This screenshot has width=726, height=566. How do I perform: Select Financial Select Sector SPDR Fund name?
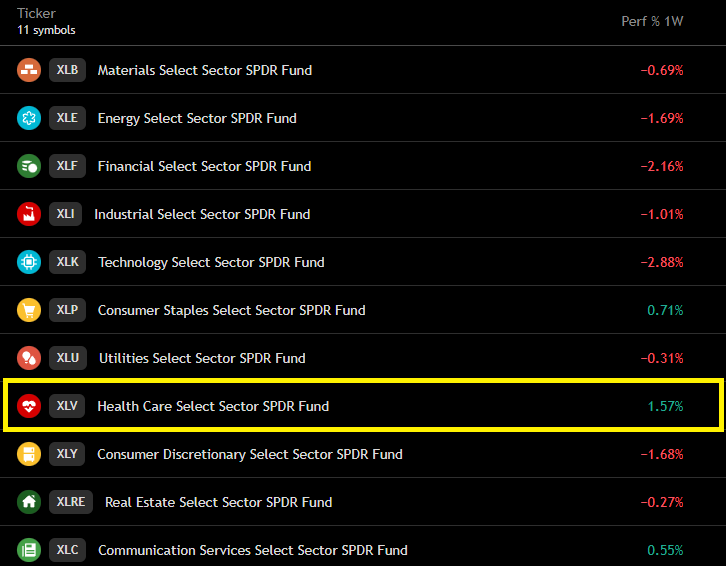coord(204,166)
